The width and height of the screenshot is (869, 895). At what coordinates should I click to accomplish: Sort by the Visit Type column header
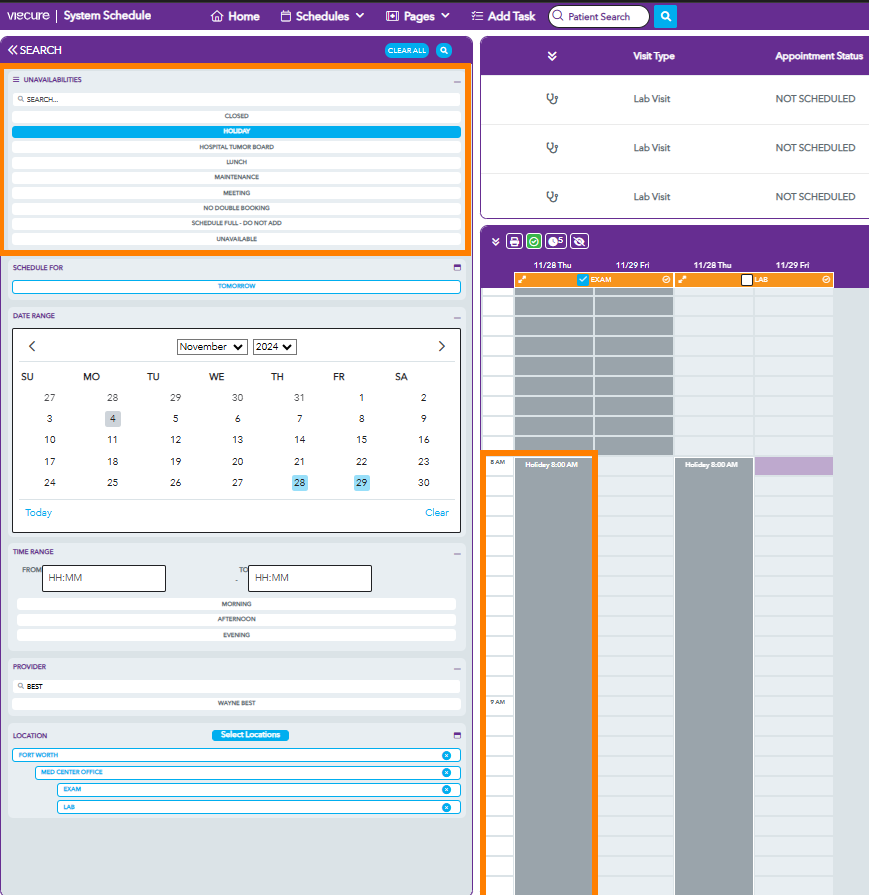(653, 56)
